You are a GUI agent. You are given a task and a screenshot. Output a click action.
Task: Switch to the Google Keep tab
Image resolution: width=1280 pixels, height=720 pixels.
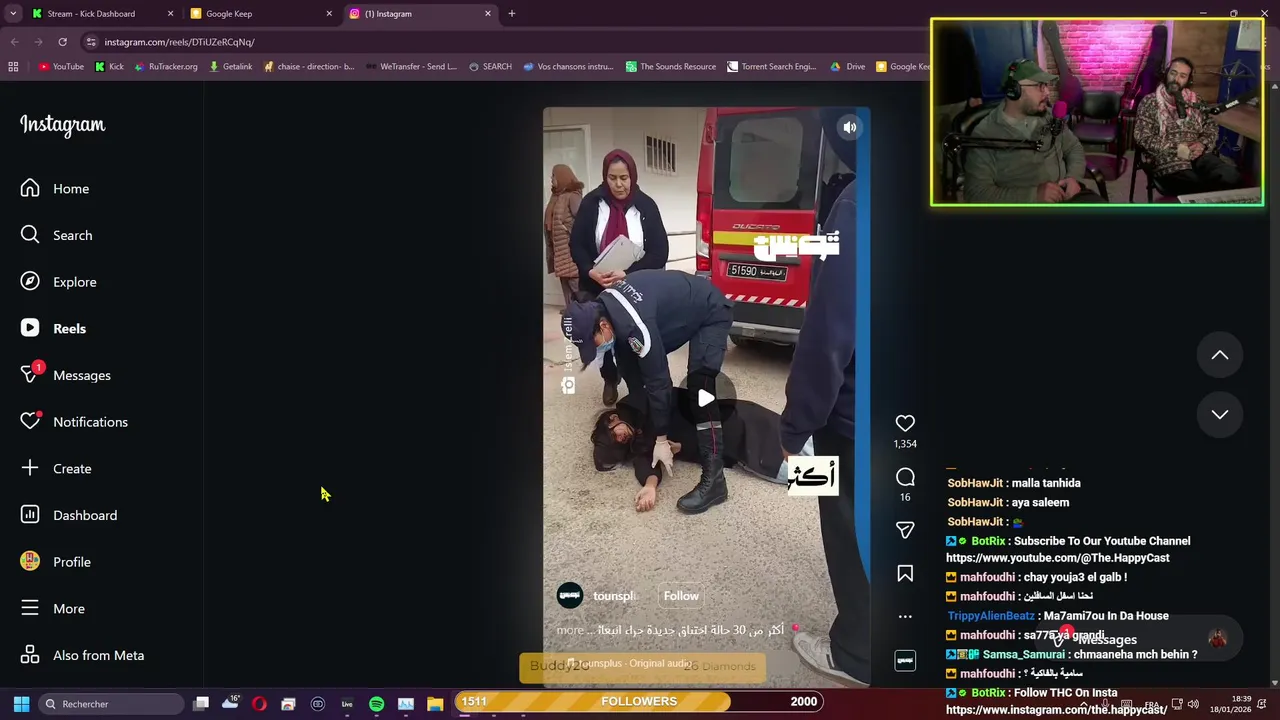pyautogui.click(x=260, y=14)
